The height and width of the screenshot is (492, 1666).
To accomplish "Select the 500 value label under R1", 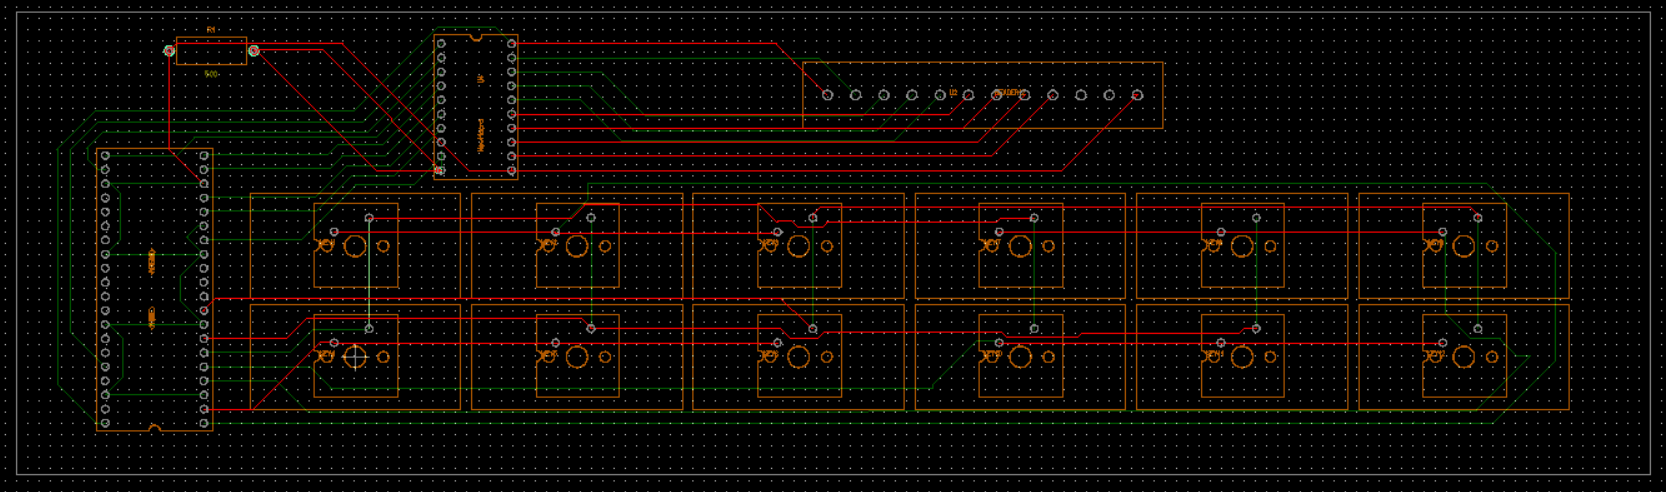I will pos(211,74).
